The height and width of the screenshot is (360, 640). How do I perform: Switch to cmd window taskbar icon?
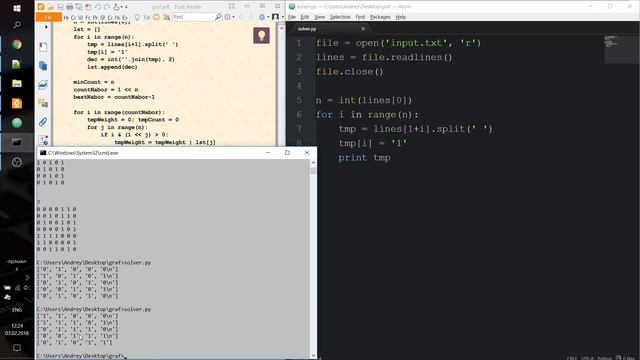pos(17,142)
